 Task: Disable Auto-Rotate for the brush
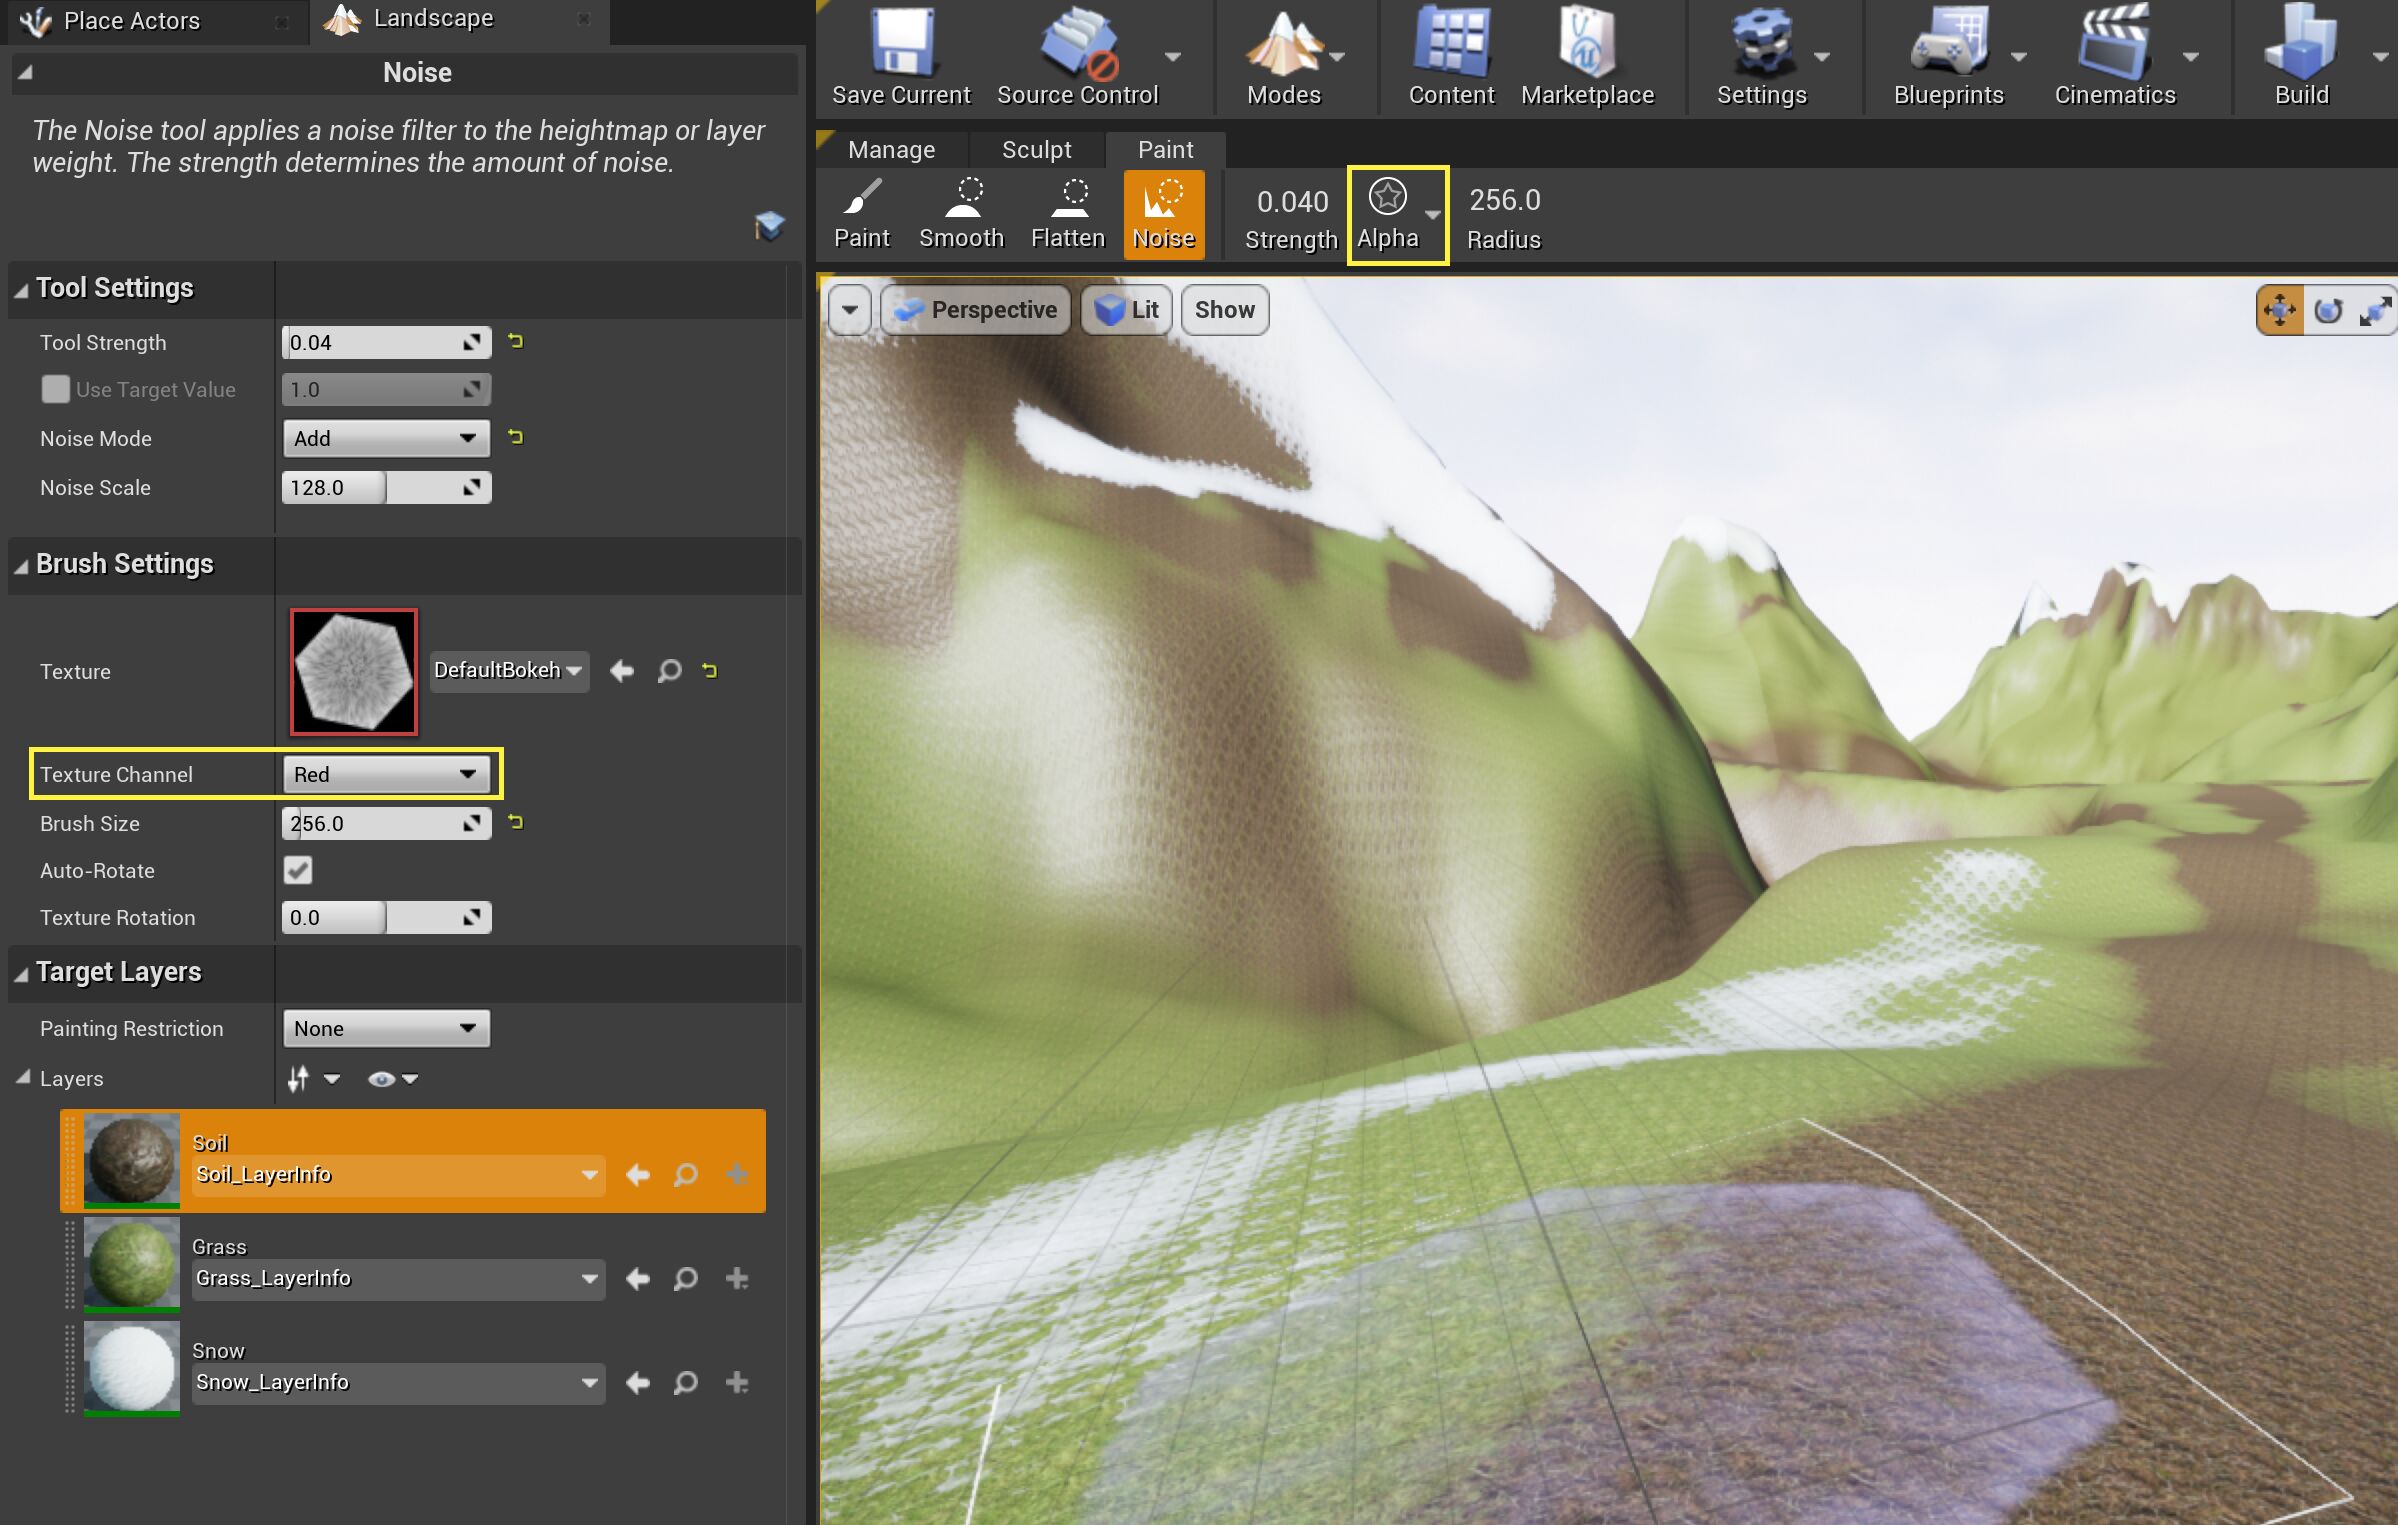pyautogui.click(x=297, y=870)
